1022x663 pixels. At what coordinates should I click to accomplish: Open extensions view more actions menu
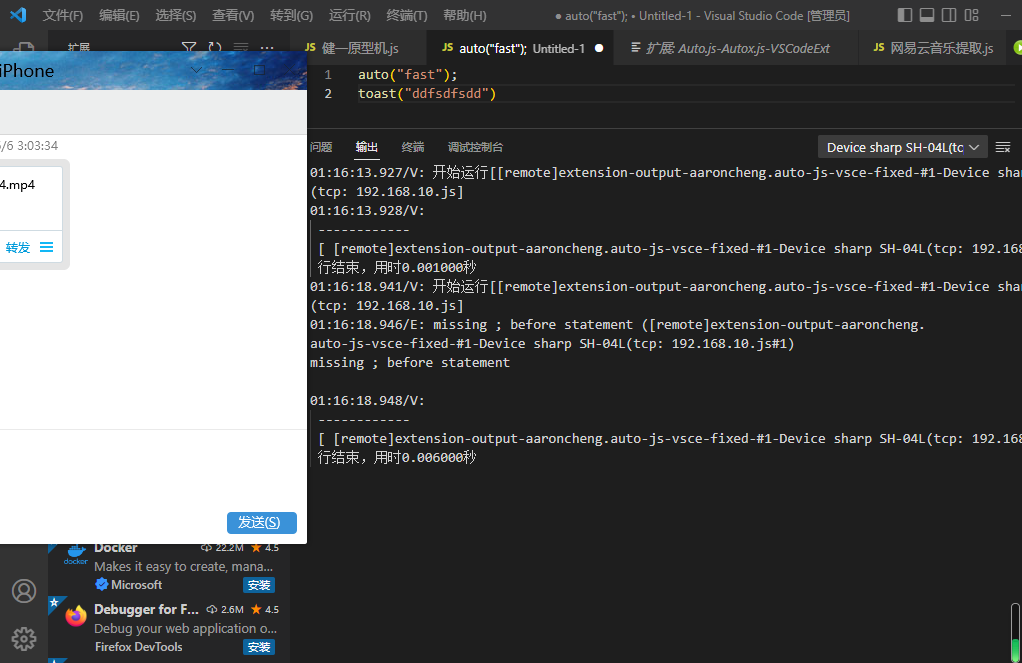pos(267,48)
